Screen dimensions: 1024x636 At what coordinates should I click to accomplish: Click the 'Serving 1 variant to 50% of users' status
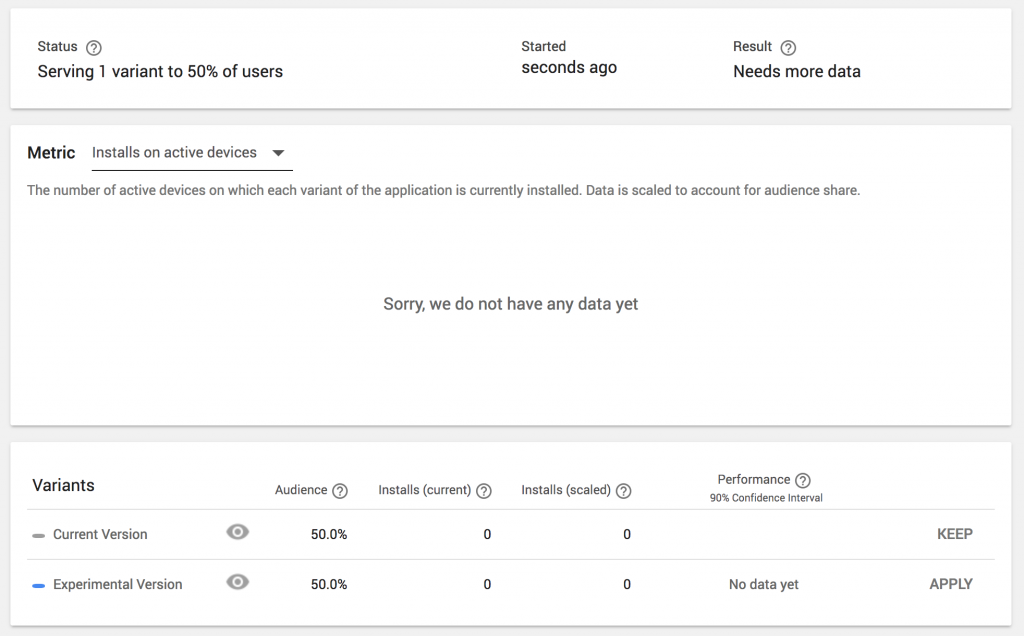coord(160,72)
